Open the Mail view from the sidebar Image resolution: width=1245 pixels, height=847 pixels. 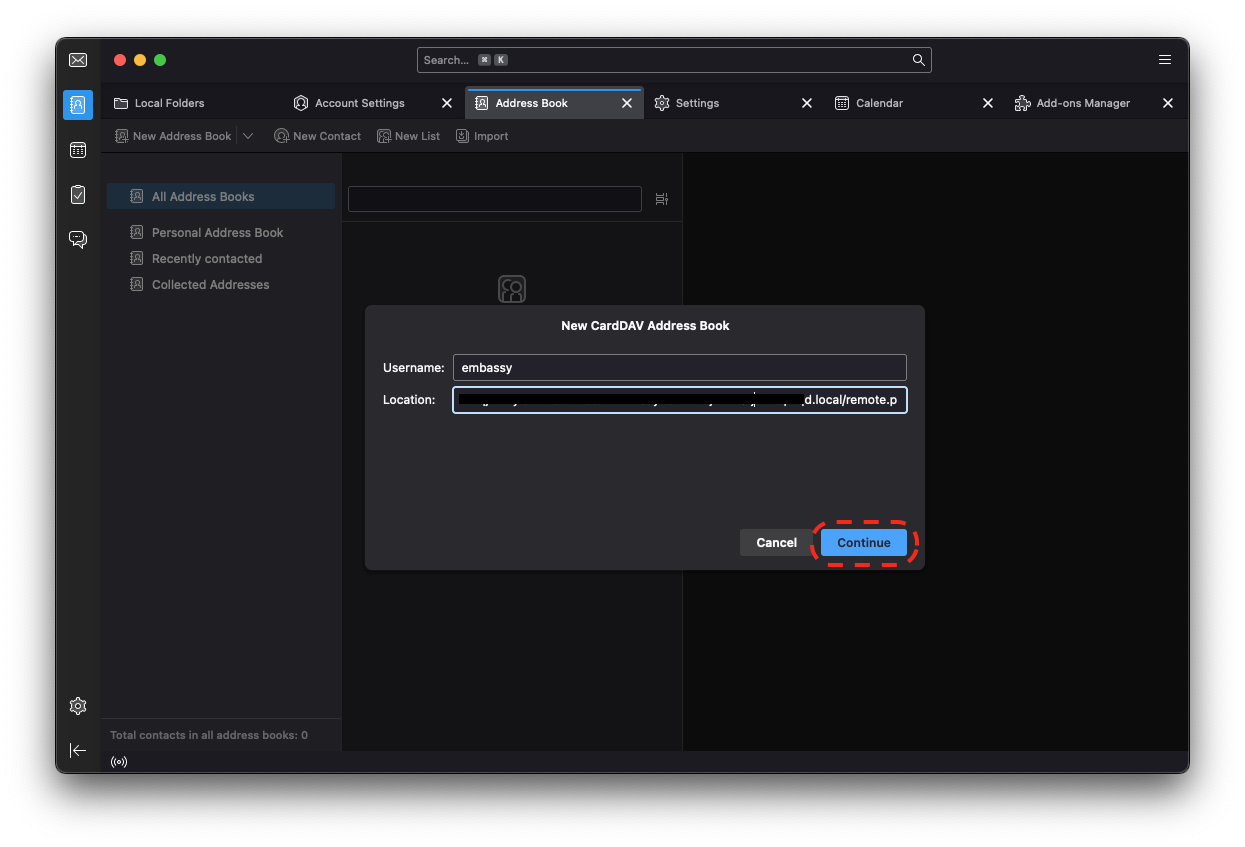(x=77, y=60)
